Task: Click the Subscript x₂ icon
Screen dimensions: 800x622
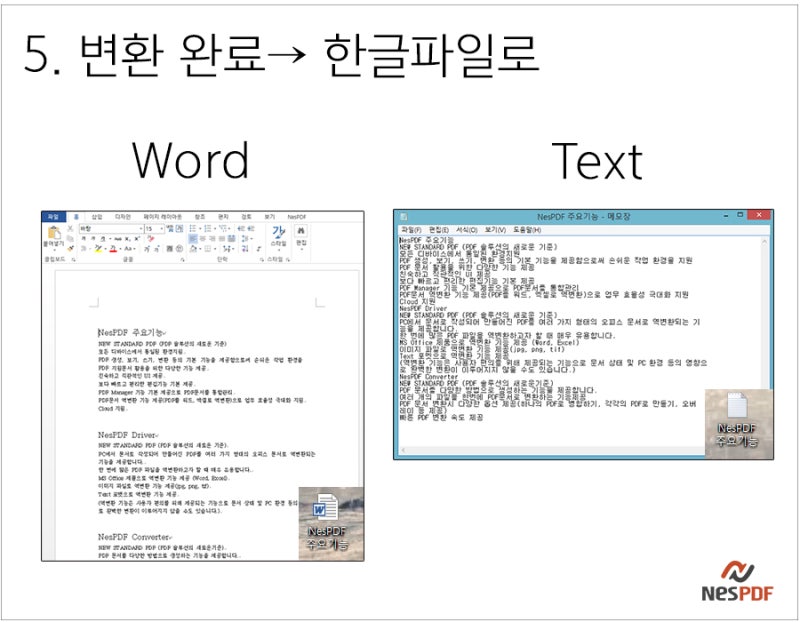Action: pyautogui.click(x=127, y=239)
